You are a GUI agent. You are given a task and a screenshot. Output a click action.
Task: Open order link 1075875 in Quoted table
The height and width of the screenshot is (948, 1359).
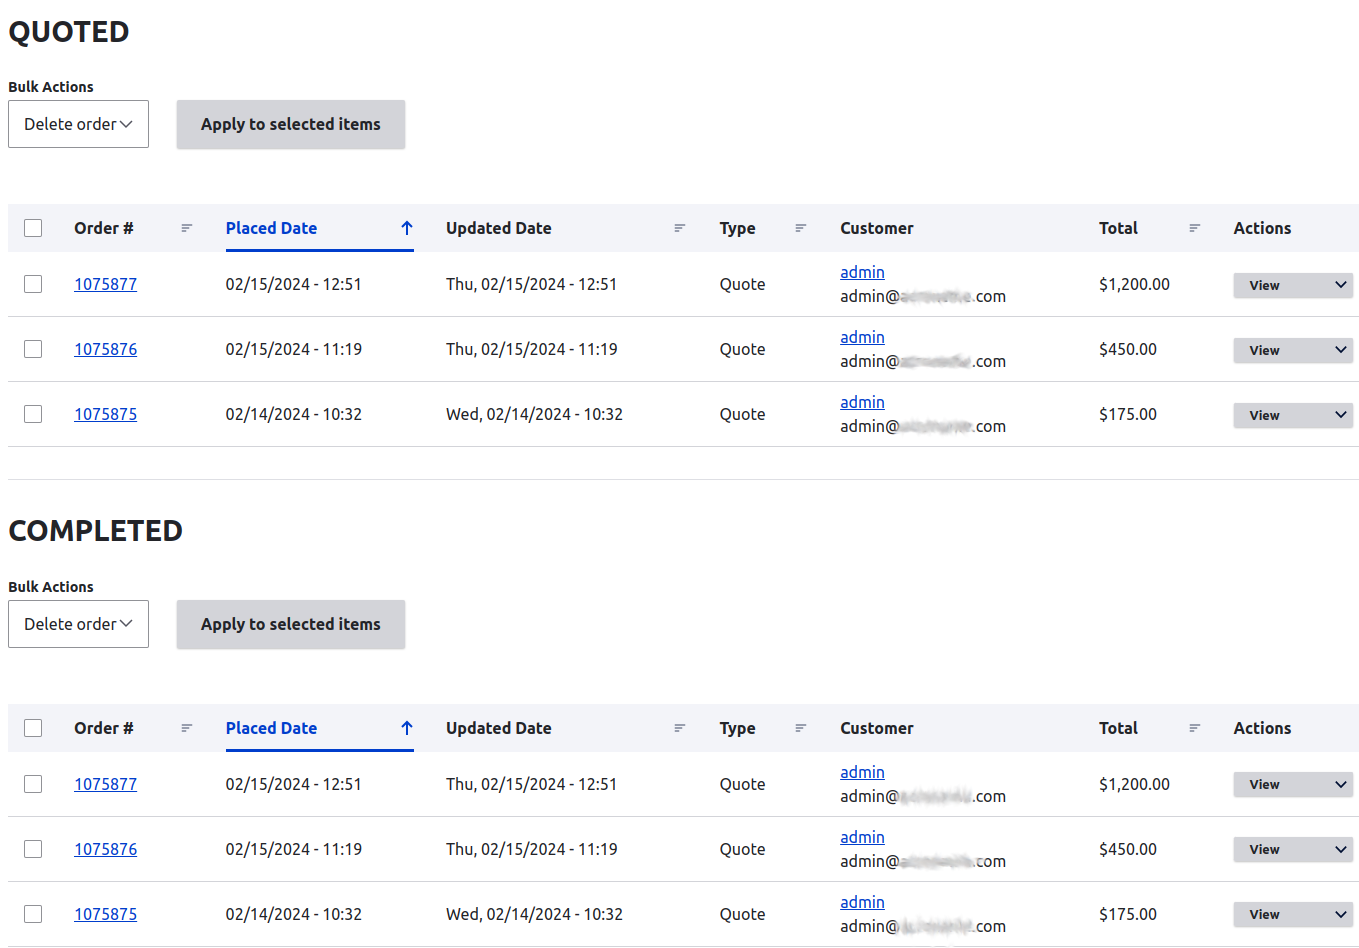[105, 414]
